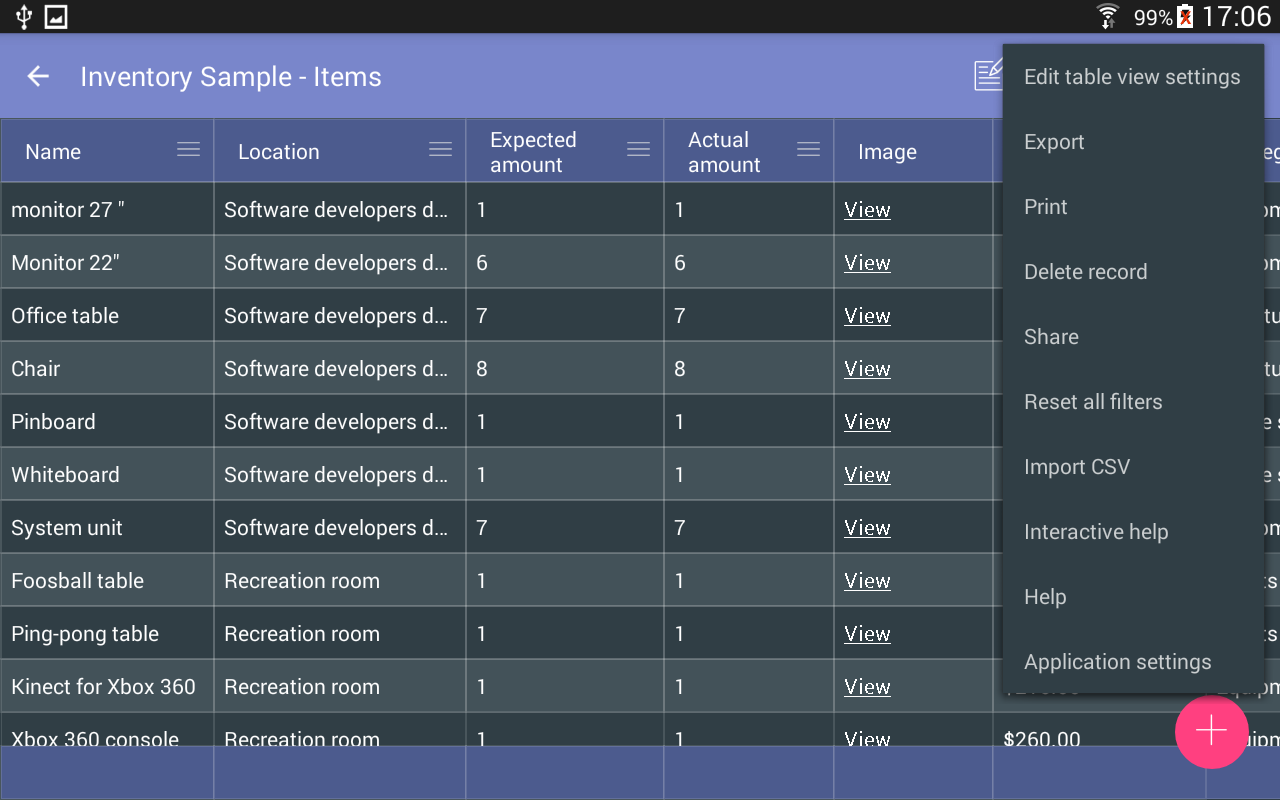Viewport: 1280px width, 800px height.
Task: Tap the battery icon in the status bar
Action: 1185,17
